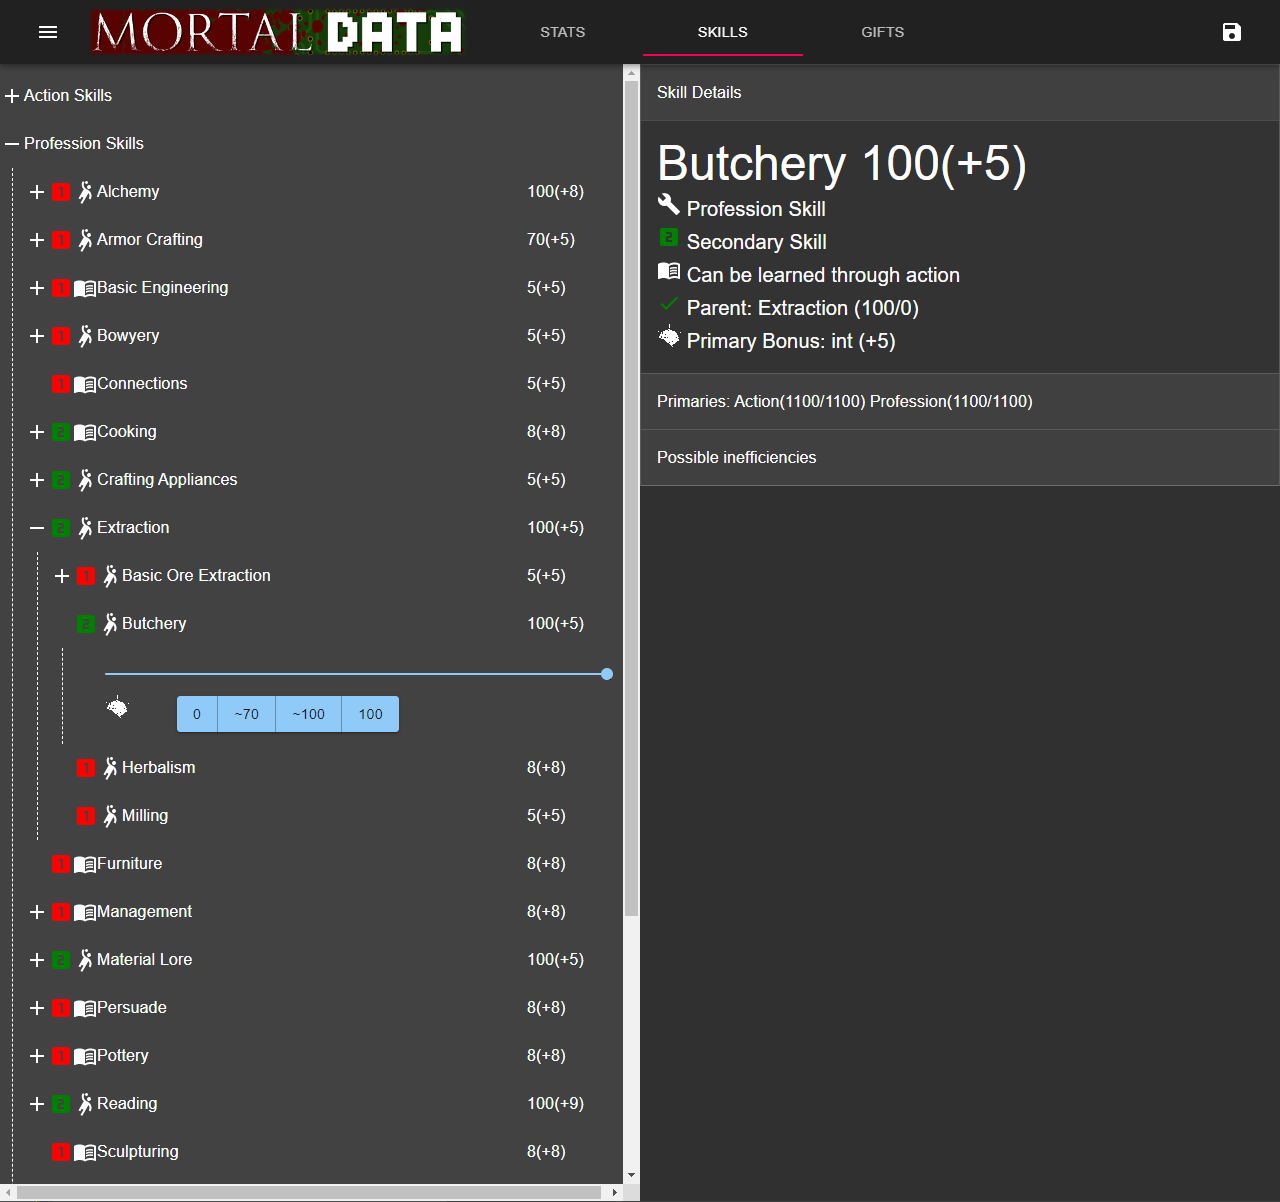Click the running-figure icon next to Alchemy
The width and height of the screenshot is (1280, 1202).
point(86,191)
